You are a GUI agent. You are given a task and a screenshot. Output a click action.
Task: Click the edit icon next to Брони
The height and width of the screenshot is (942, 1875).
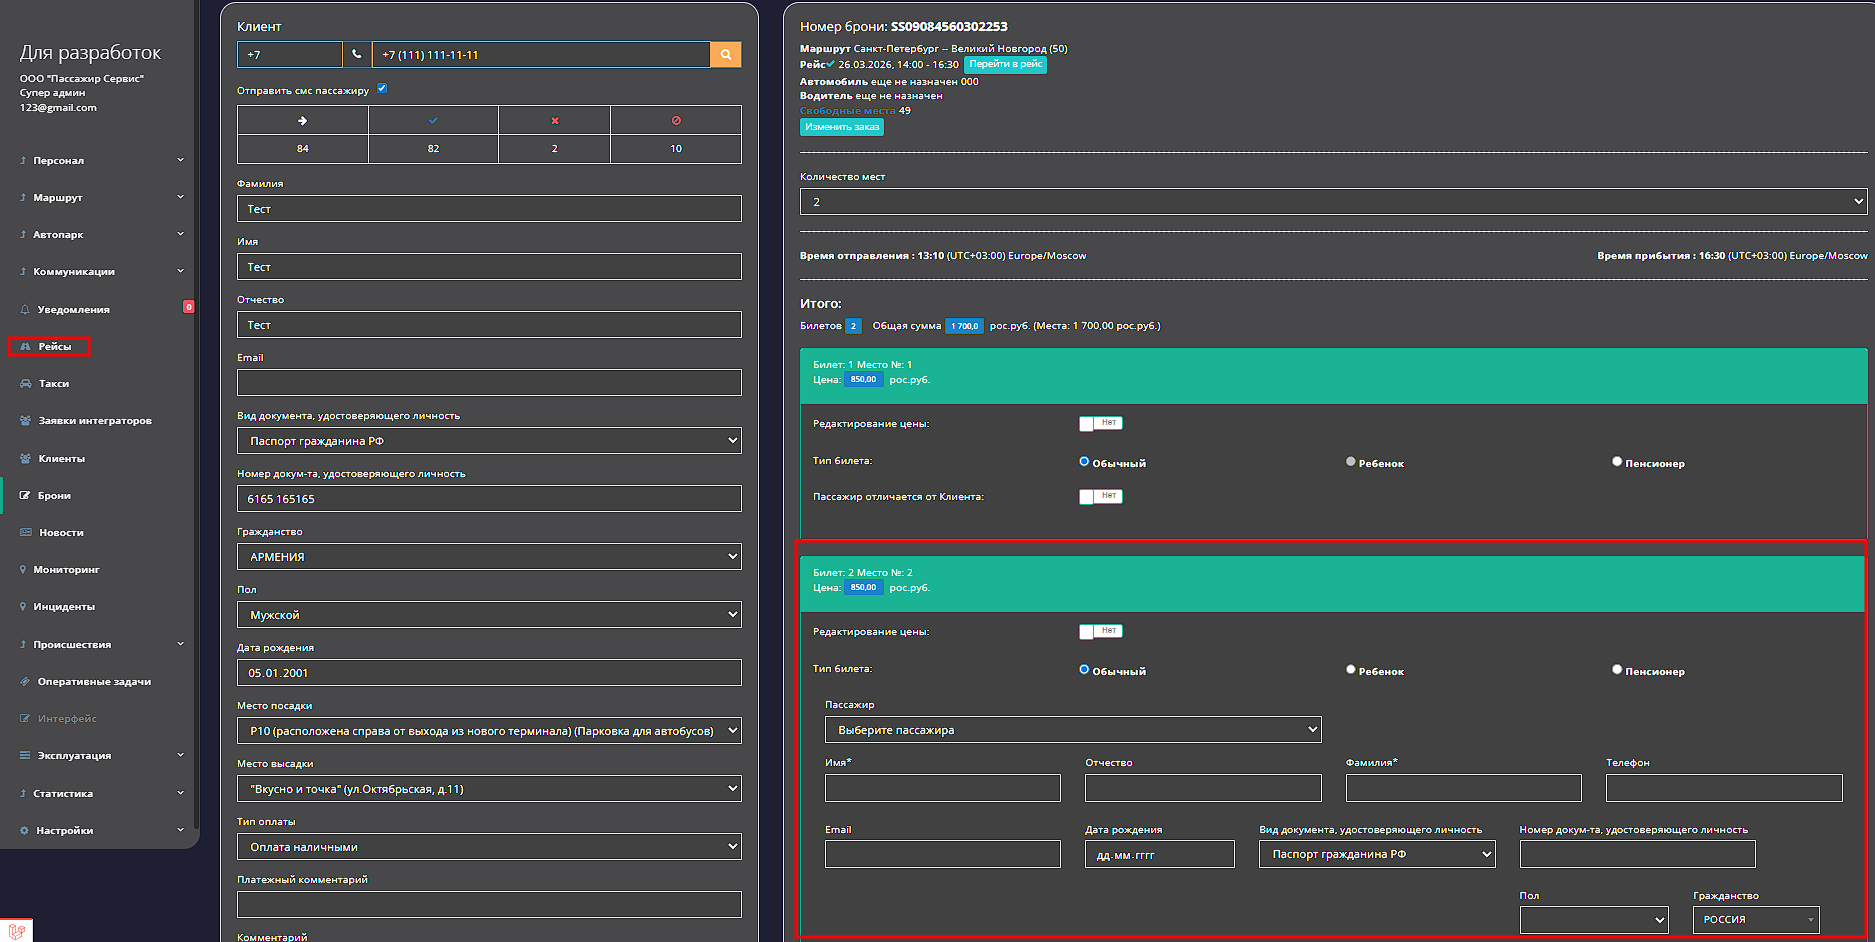(x=25, y=496)
